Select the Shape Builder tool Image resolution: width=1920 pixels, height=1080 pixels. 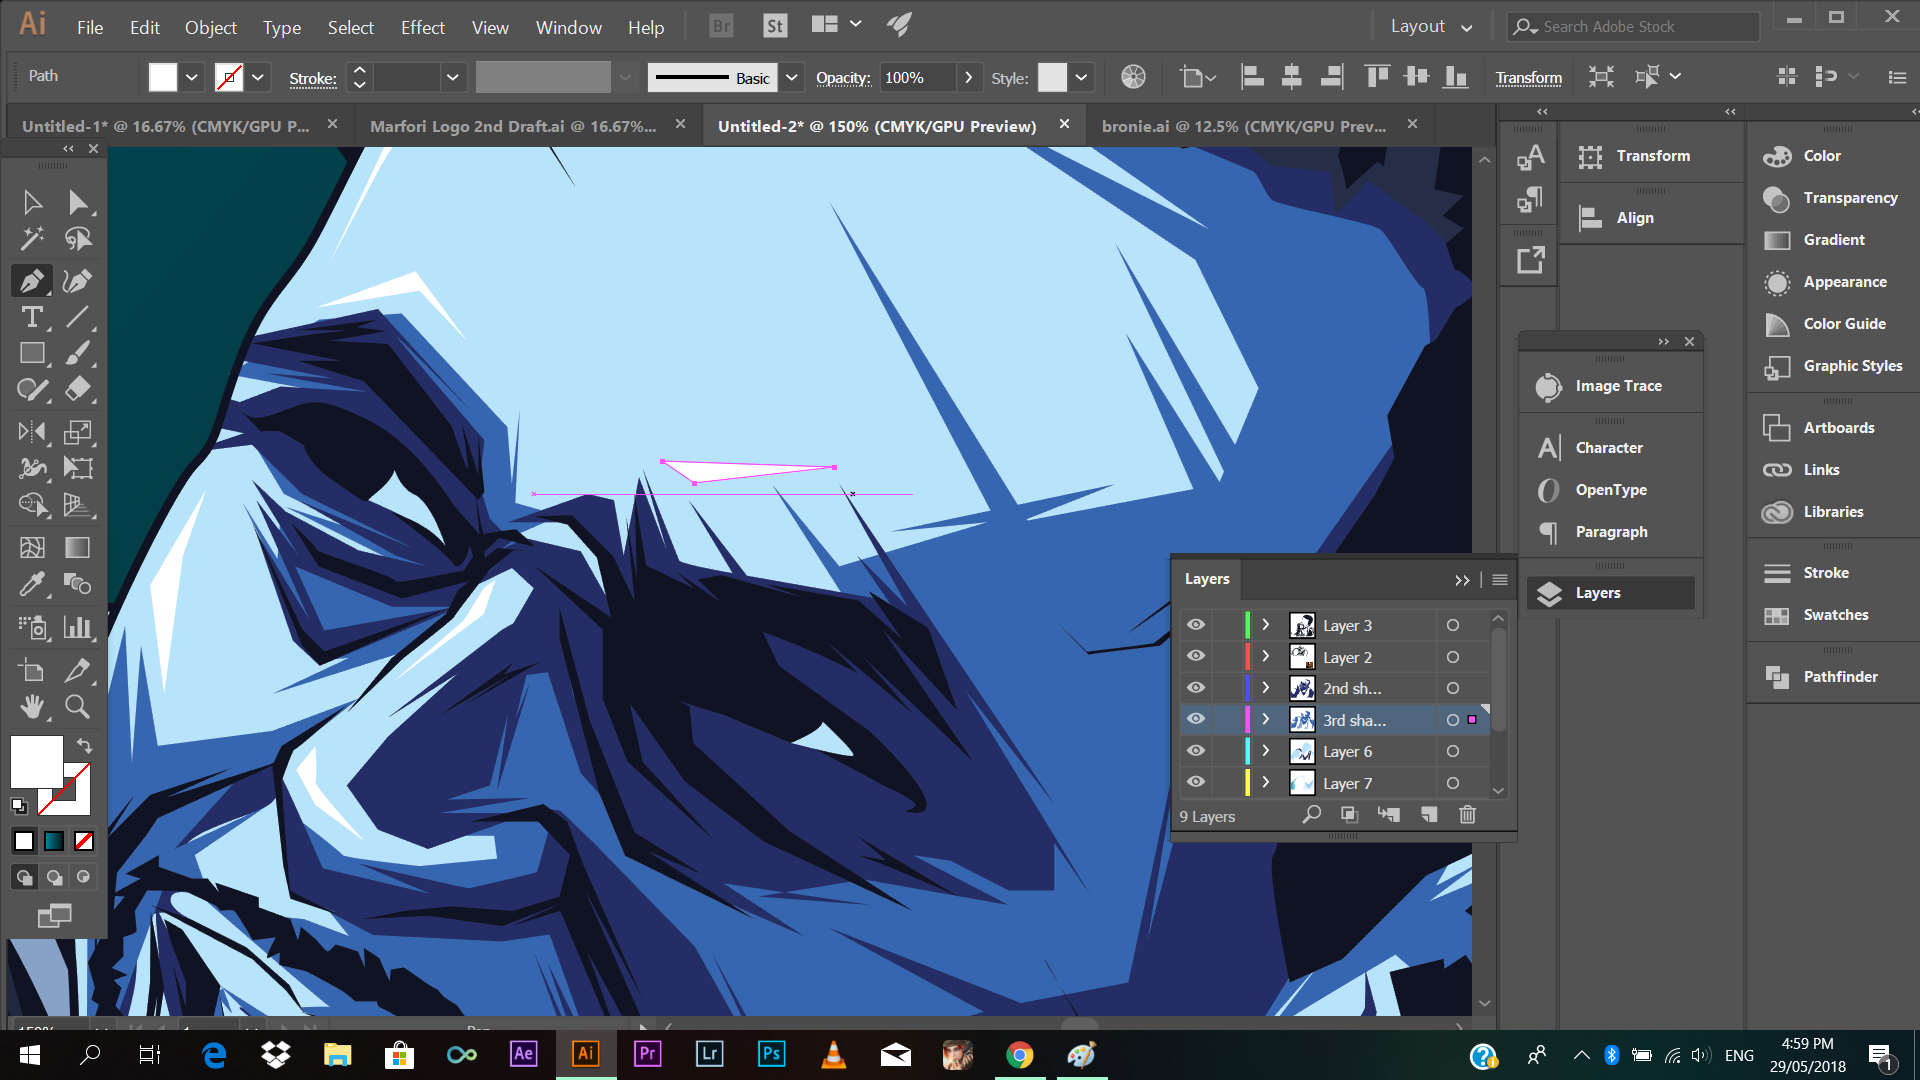[32, 504]
